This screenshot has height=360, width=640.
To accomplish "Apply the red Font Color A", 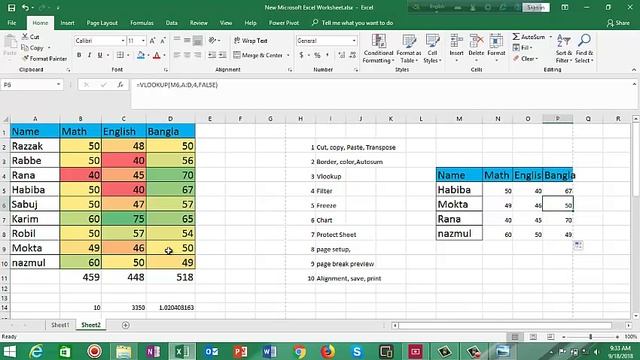I will (x=157, y=55).
